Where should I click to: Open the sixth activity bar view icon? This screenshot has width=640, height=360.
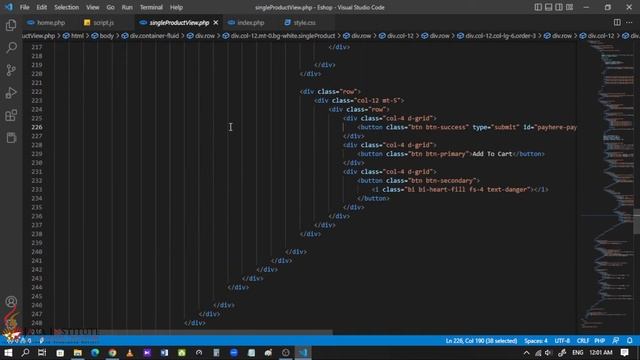click(x=11, y=138)
